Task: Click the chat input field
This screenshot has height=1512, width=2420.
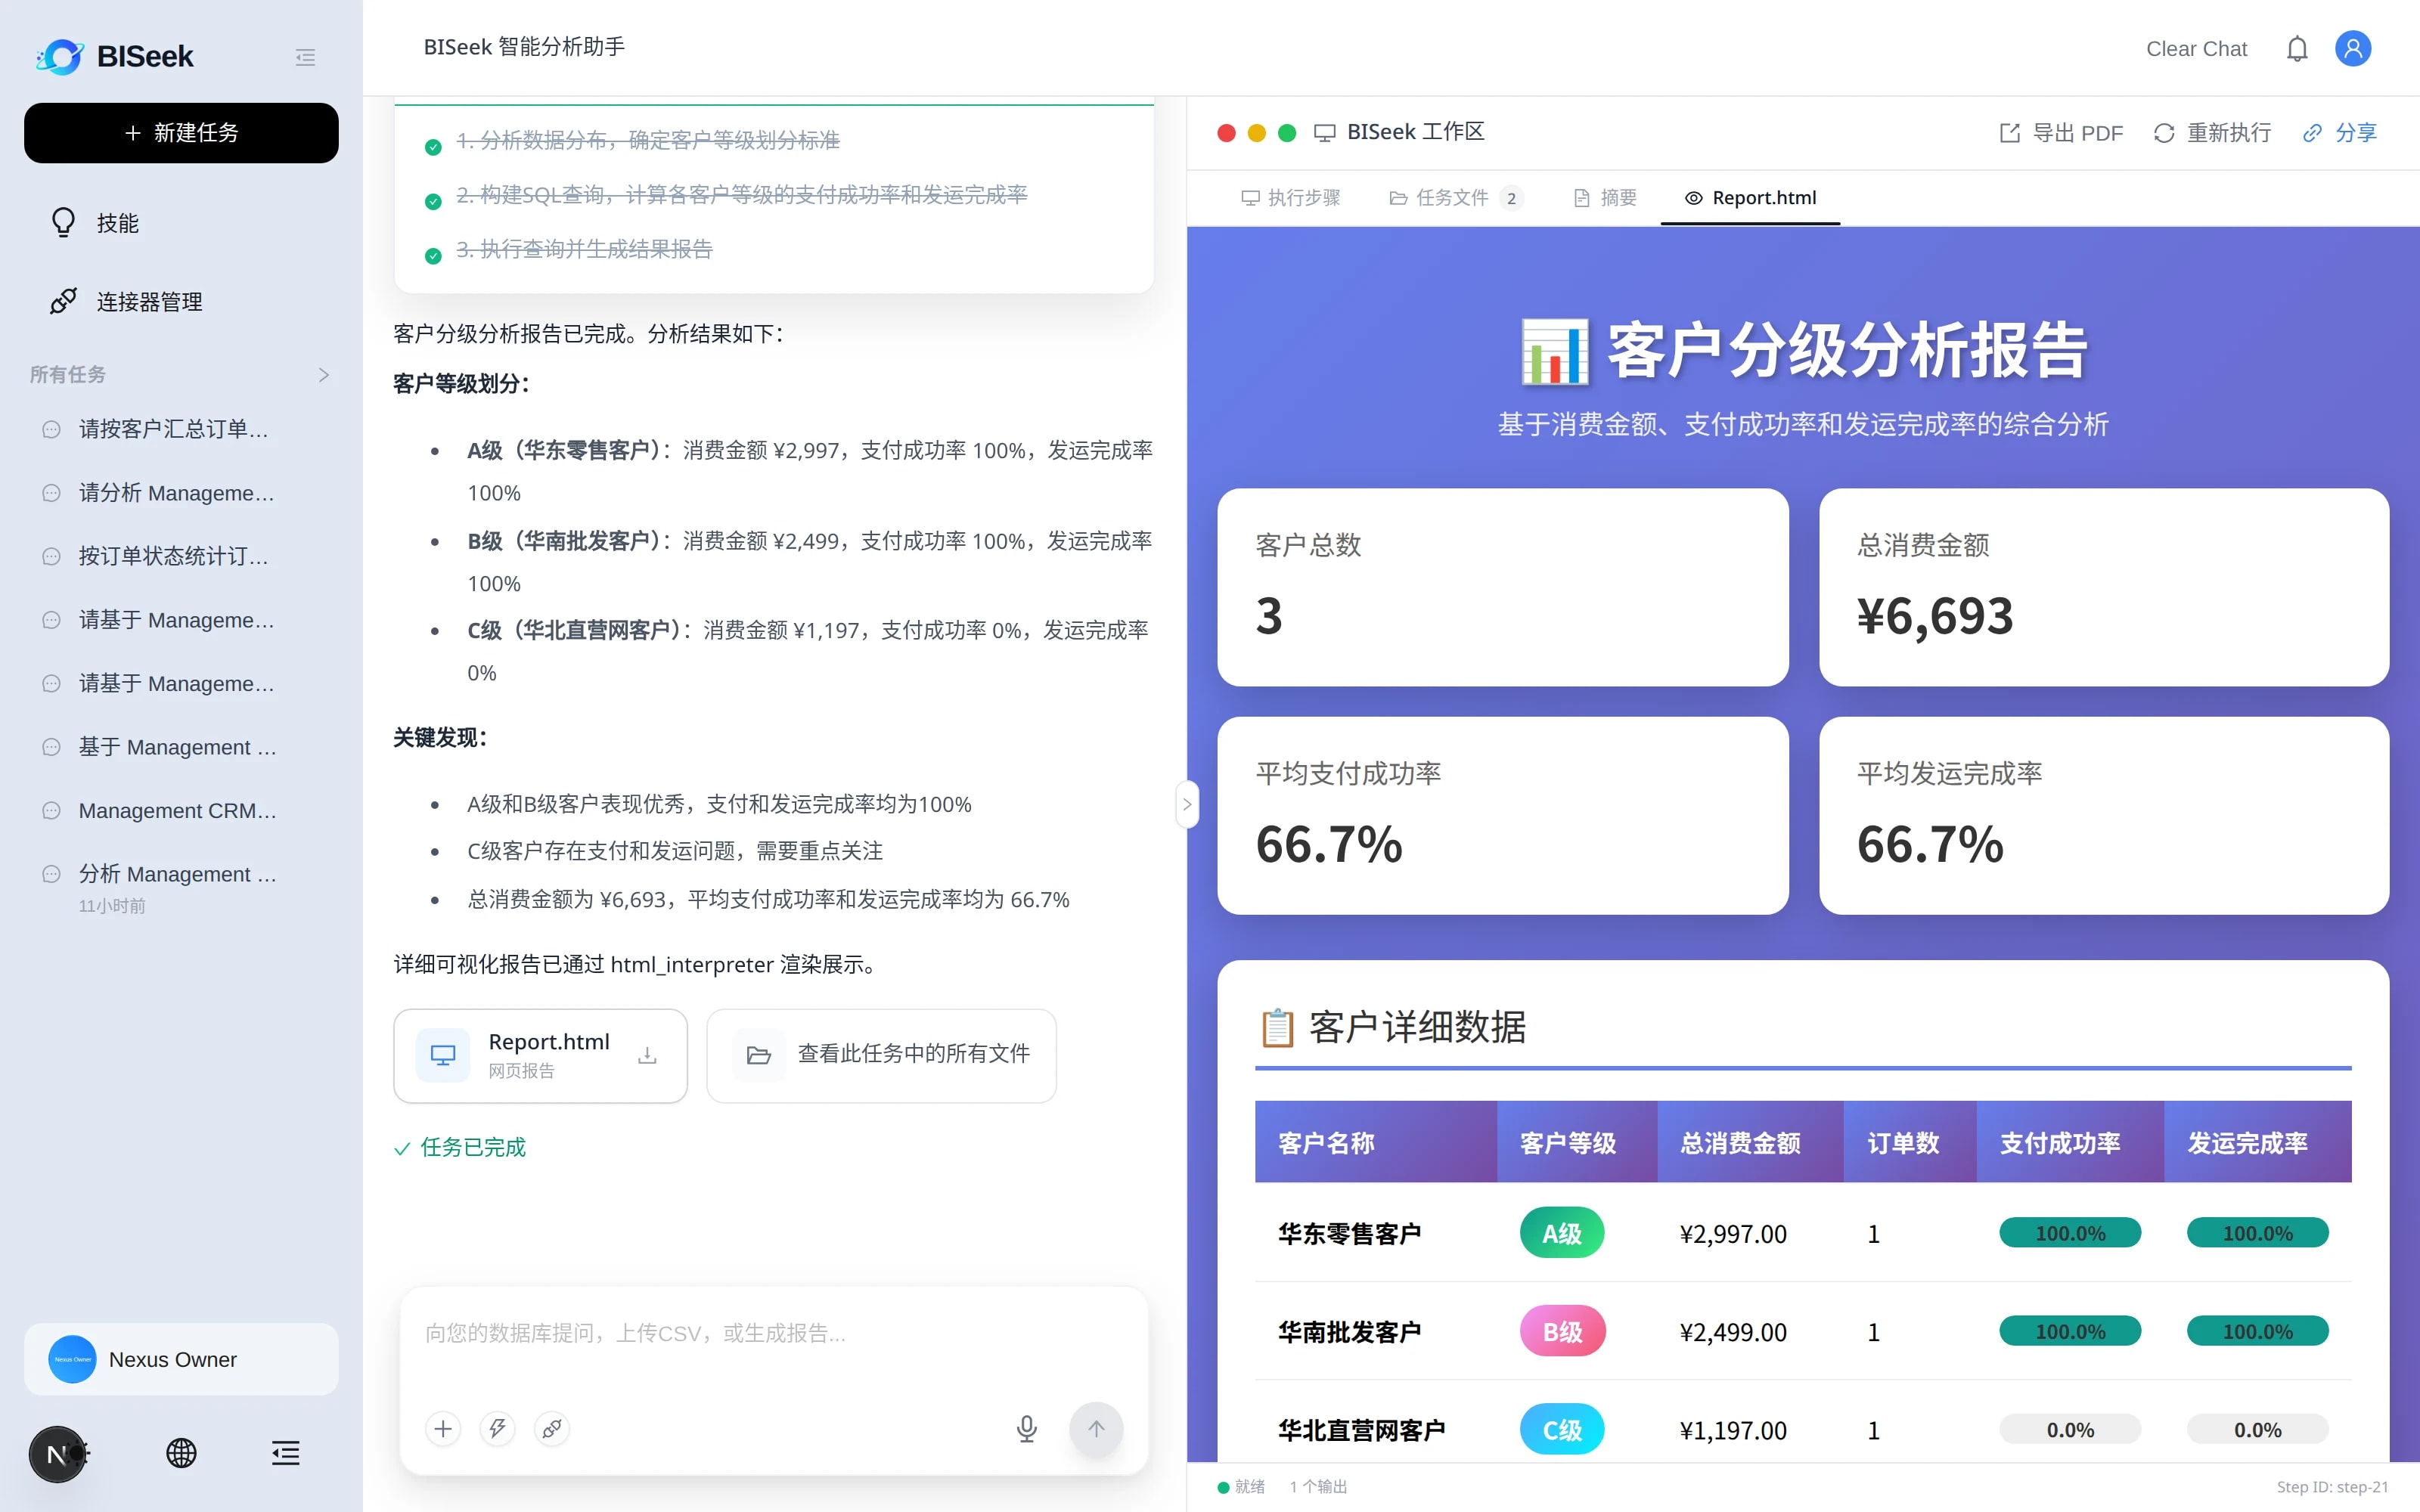Action: pos(774,1335)
